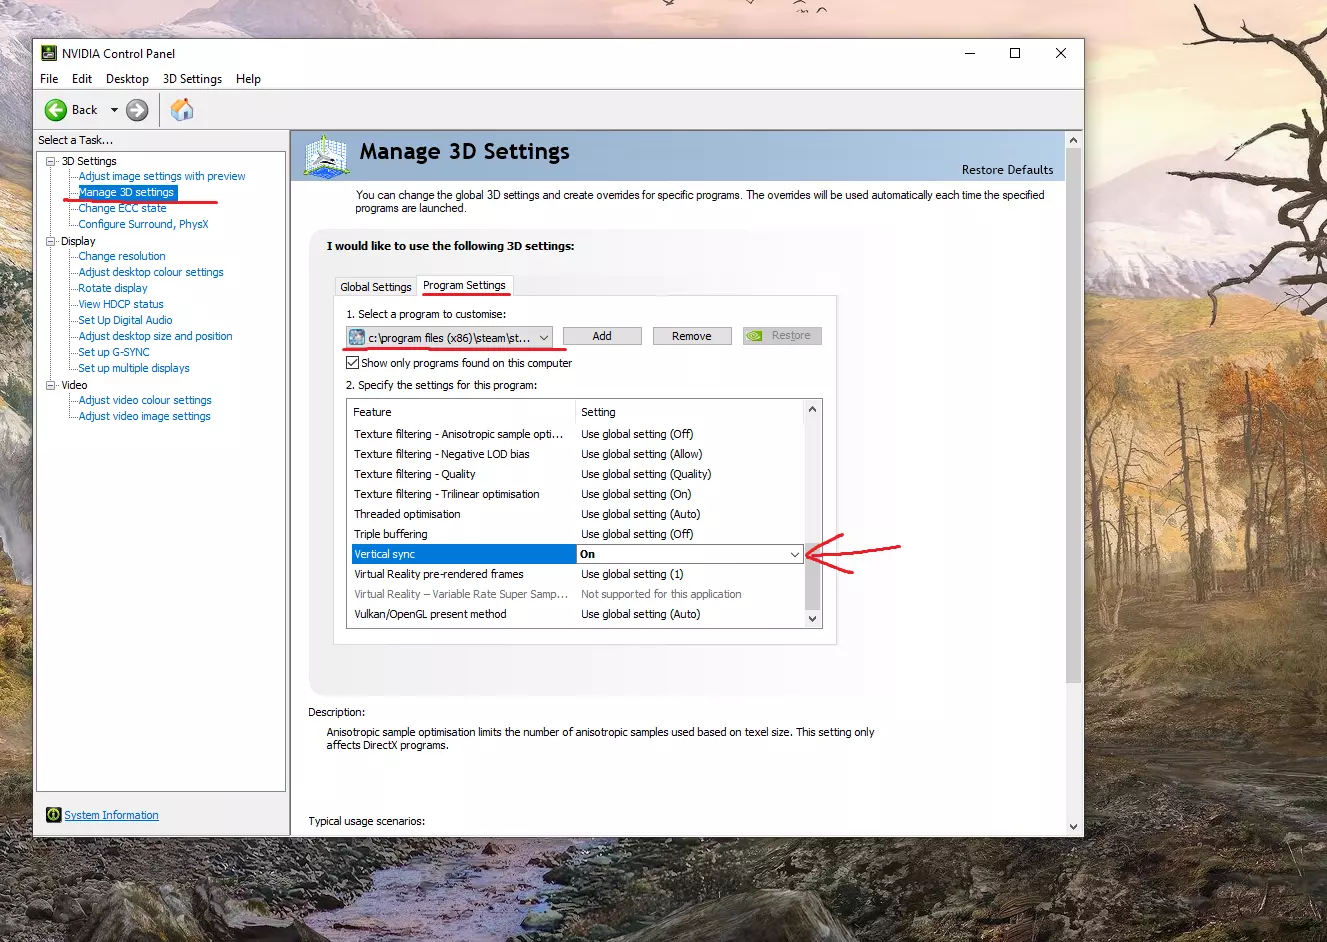Click the Restore button with NVIDIA logo
The height and width of the screenshot is (942, 1327).
(782, 336)
